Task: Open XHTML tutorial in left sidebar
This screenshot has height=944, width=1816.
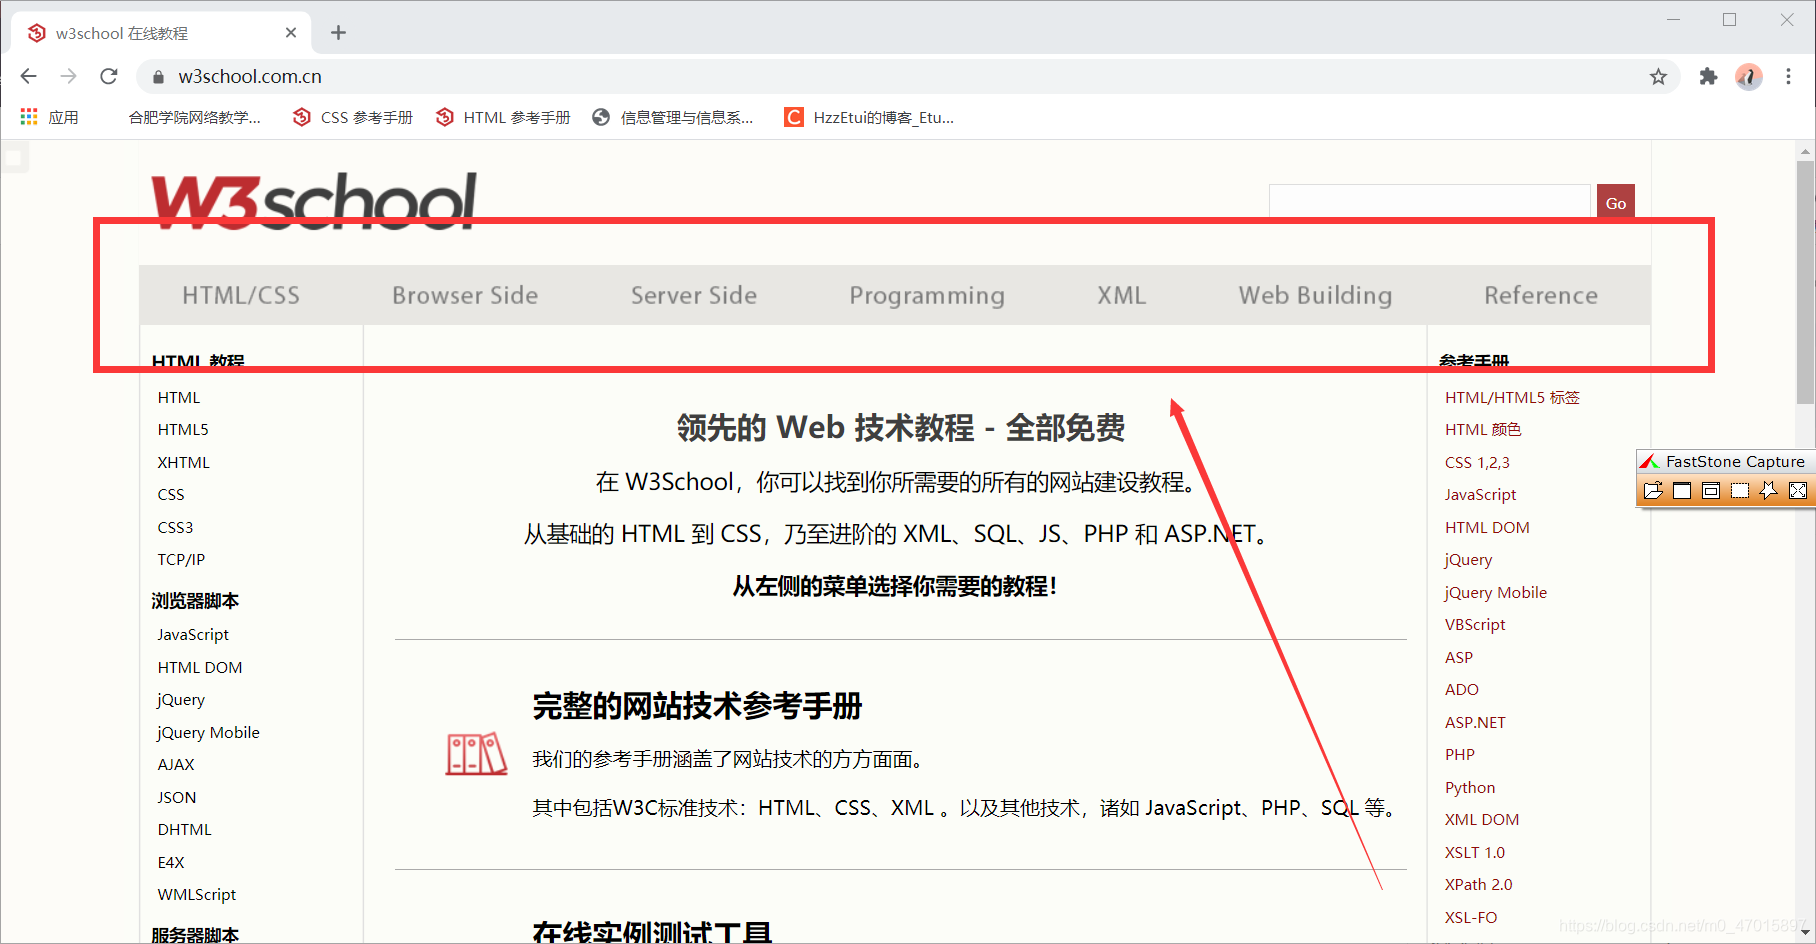Action: pos(184,463)
